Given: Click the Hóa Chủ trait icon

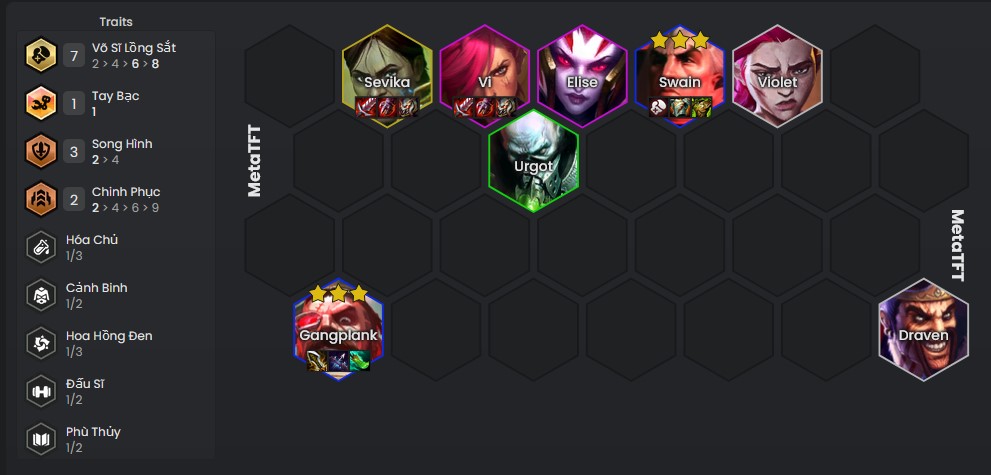Looking at the screenshot, I should click(41, 247).
